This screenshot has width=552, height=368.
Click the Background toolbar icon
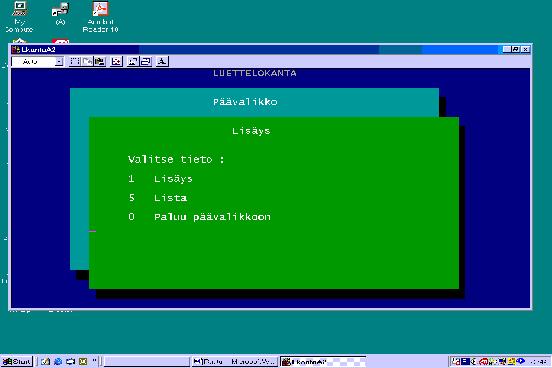click(146, 62)
